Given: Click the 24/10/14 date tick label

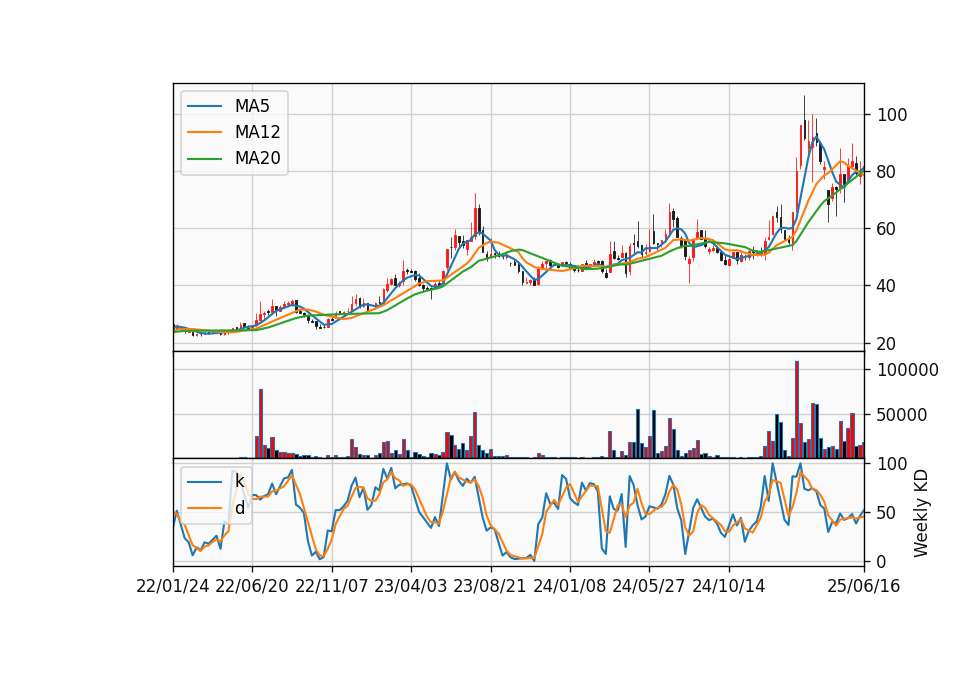Looking at the screenshot, I should (x=729, y=587).
